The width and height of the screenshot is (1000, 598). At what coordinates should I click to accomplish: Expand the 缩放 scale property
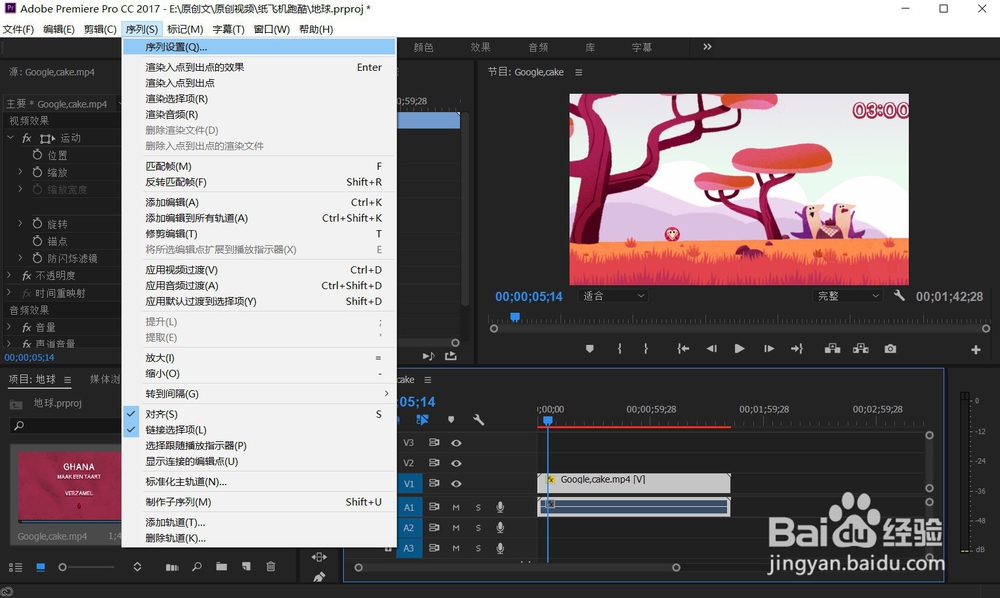click(20, 172)
